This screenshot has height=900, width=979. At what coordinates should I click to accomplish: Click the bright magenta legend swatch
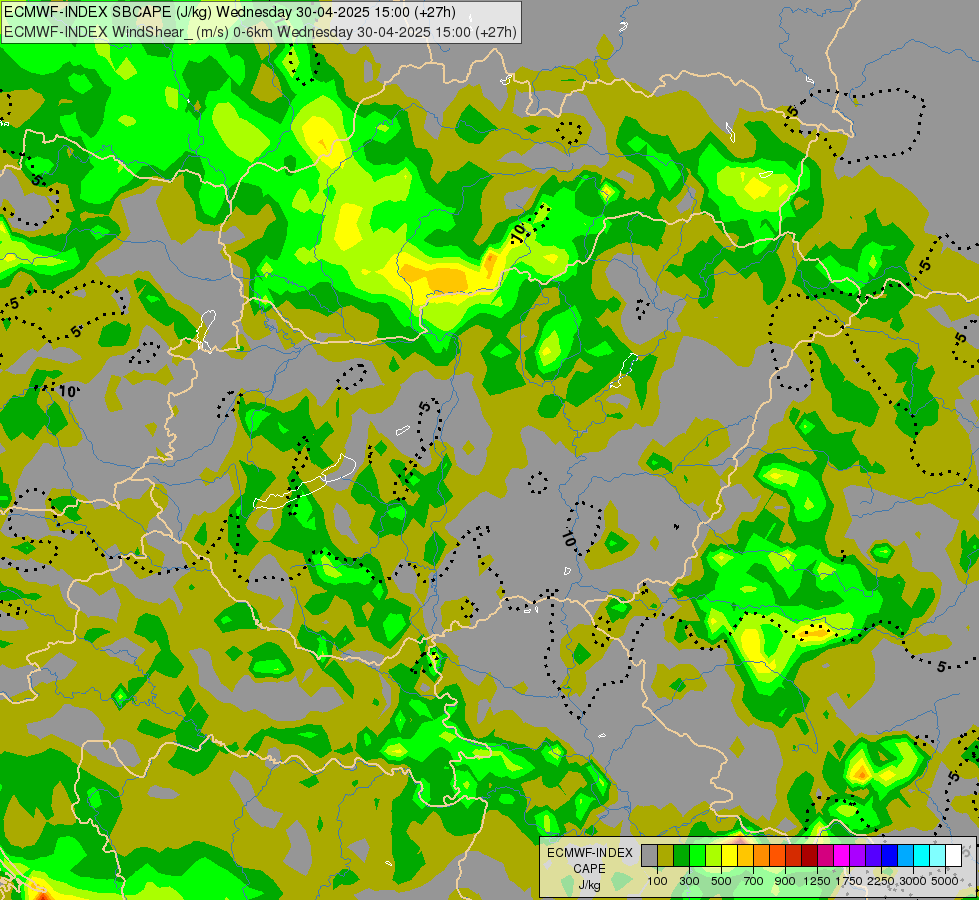pyautogui.click(x=842, y=855)
